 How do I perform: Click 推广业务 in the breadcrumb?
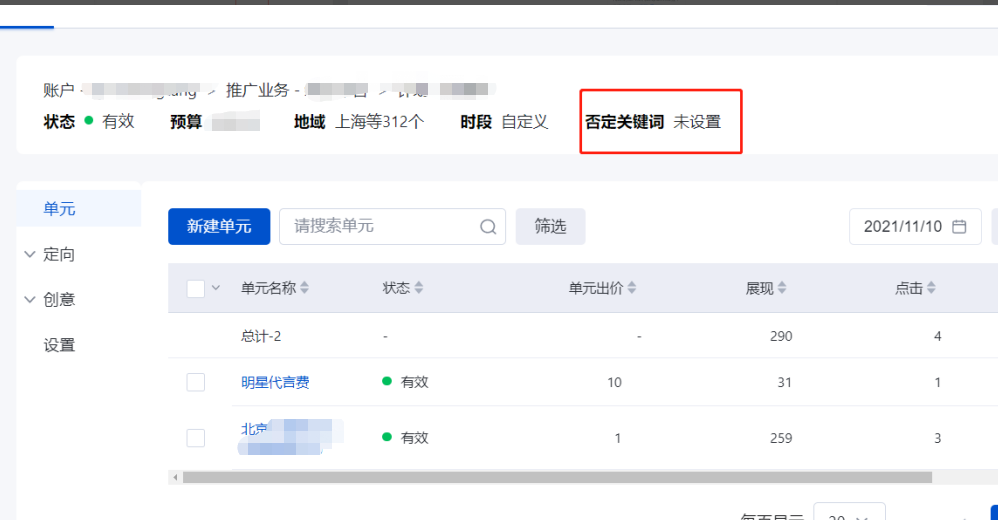(x=257, y=90)
